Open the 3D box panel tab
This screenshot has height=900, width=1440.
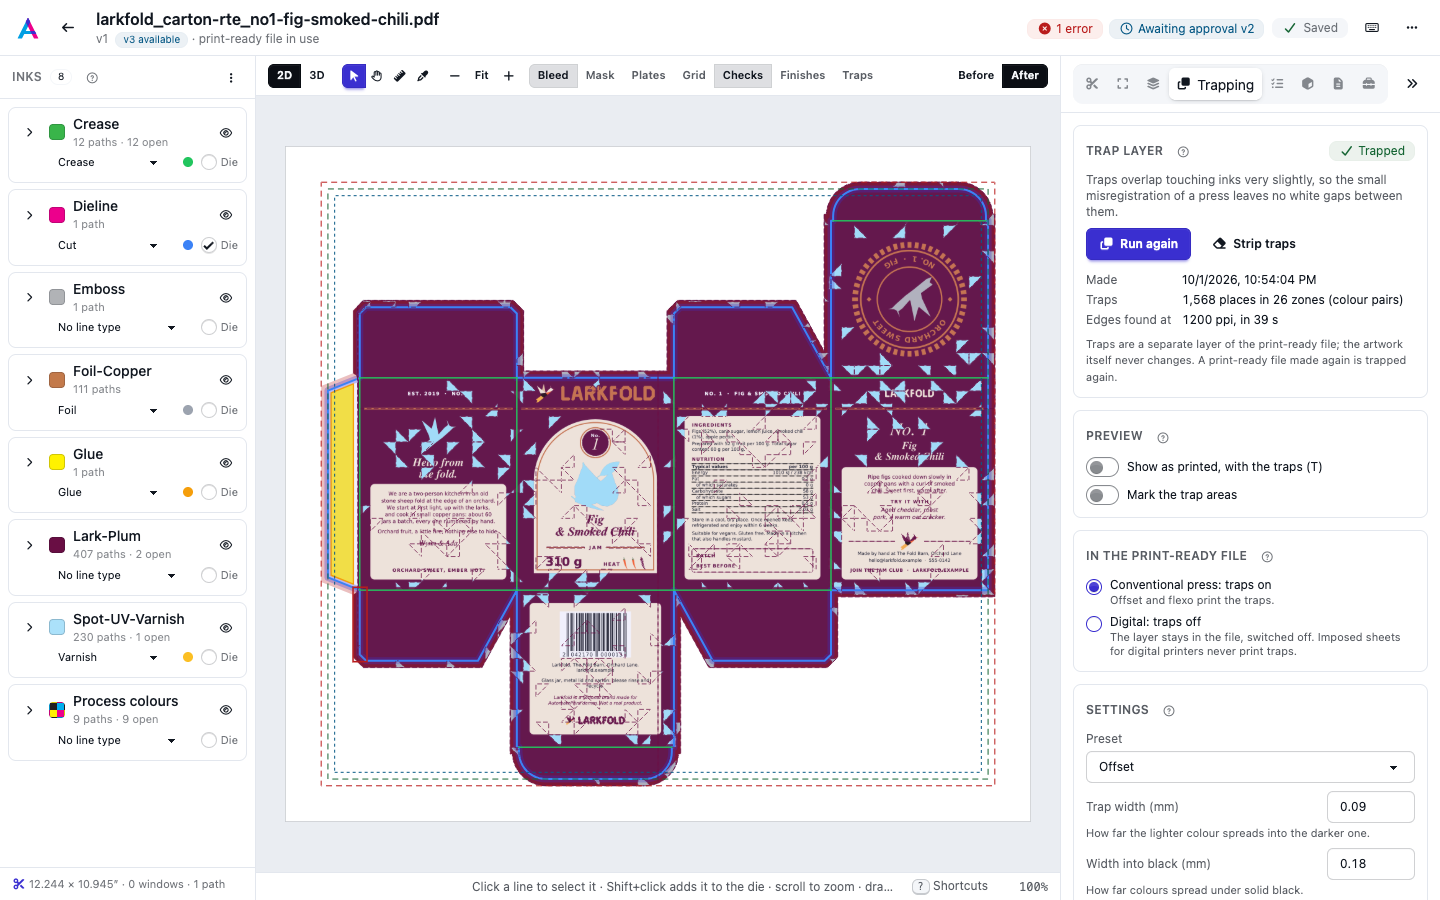pos(1307,84)
